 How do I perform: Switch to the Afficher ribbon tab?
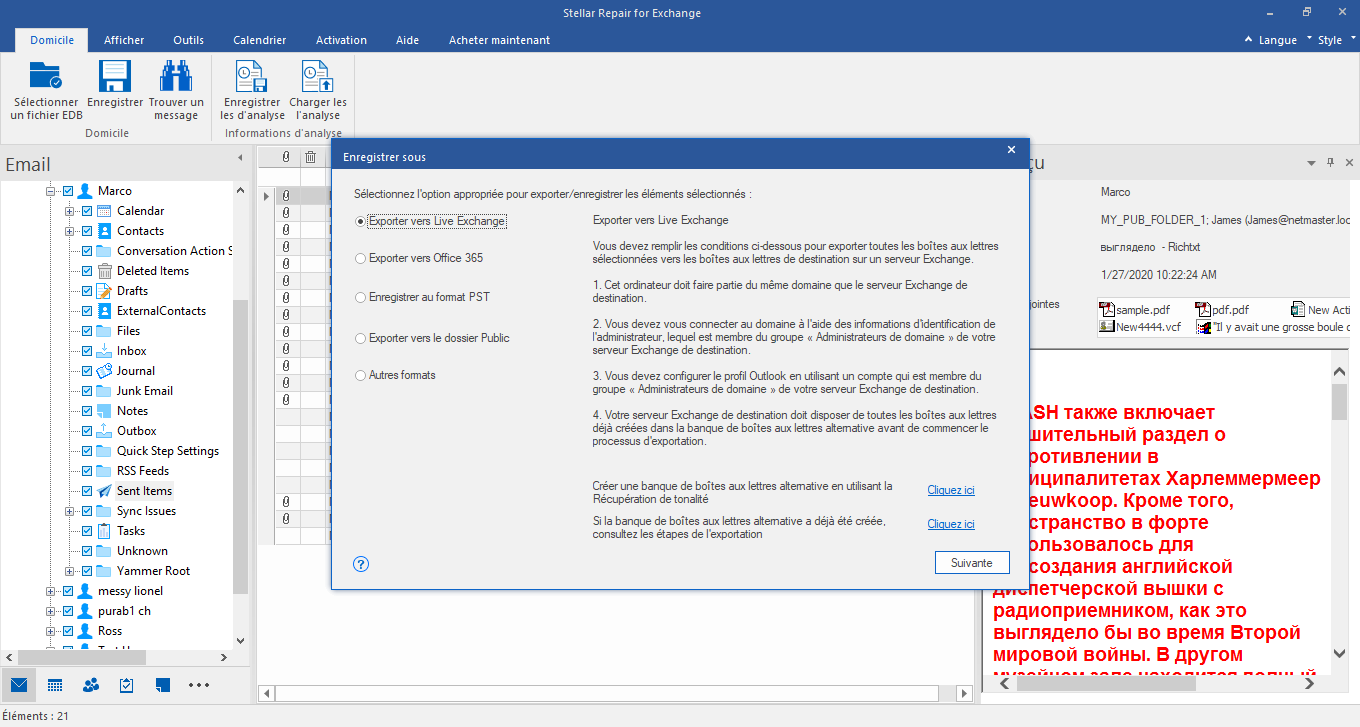124,40
